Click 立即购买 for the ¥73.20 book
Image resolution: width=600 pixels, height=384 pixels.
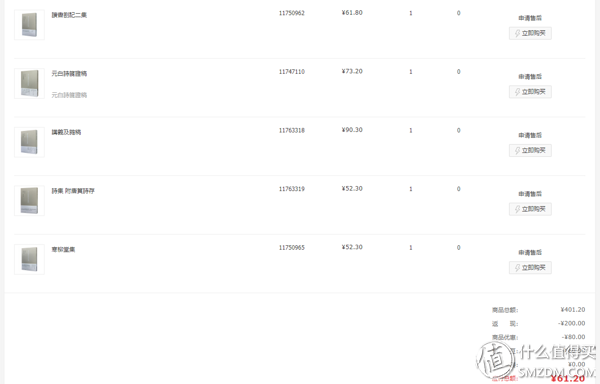coord(530,92)
